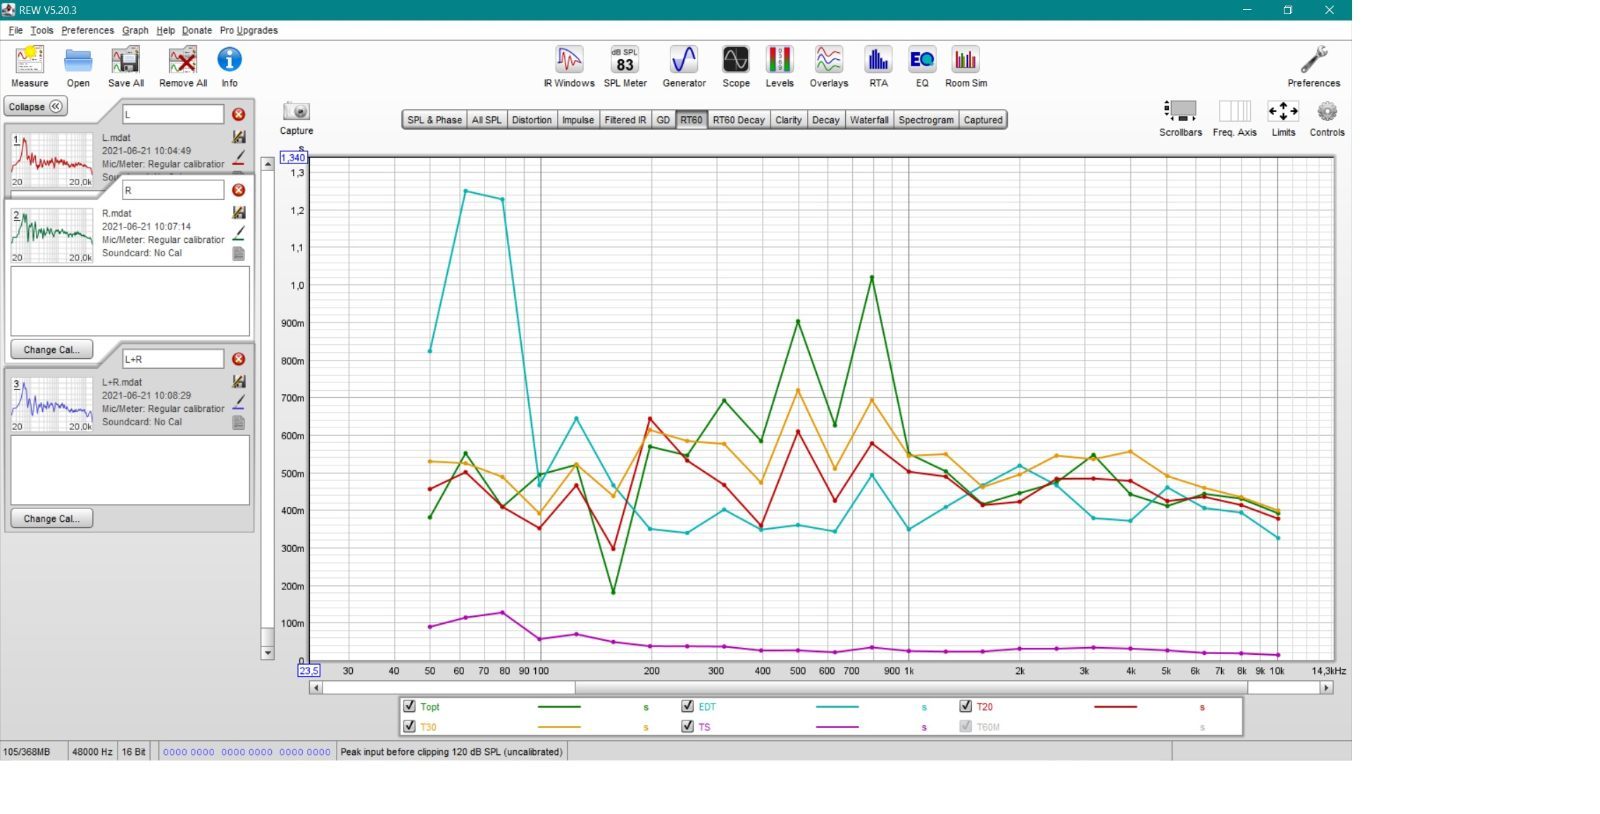The height and width of the screenshot is (814, 1600).
Task: Click the R measurement name field
Action: coord(173,190)
